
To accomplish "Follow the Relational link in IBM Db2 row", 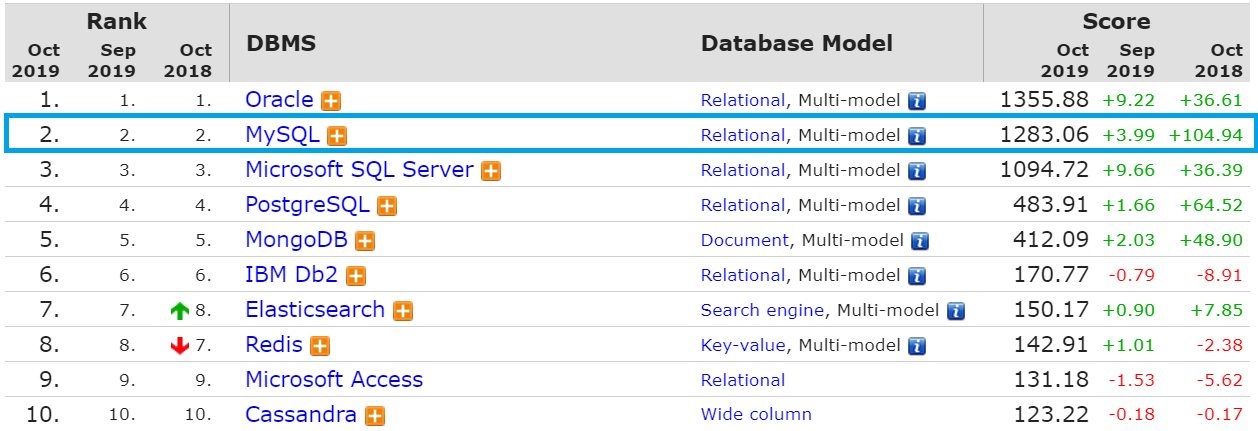I will coord(743,275).
